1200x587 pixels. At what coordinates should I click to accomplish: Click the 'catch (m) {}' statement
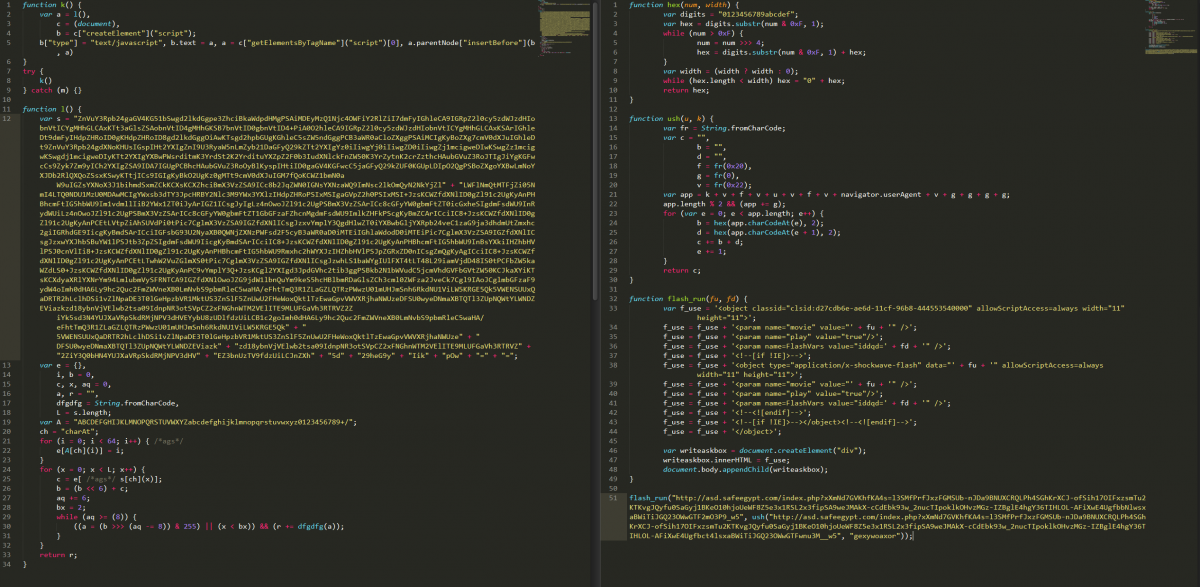48,89
